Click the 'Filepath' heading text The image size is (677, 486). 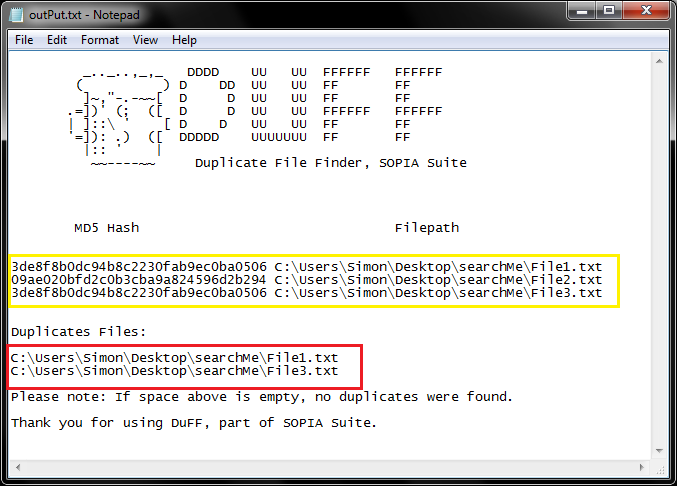click(x=427, y=228)
